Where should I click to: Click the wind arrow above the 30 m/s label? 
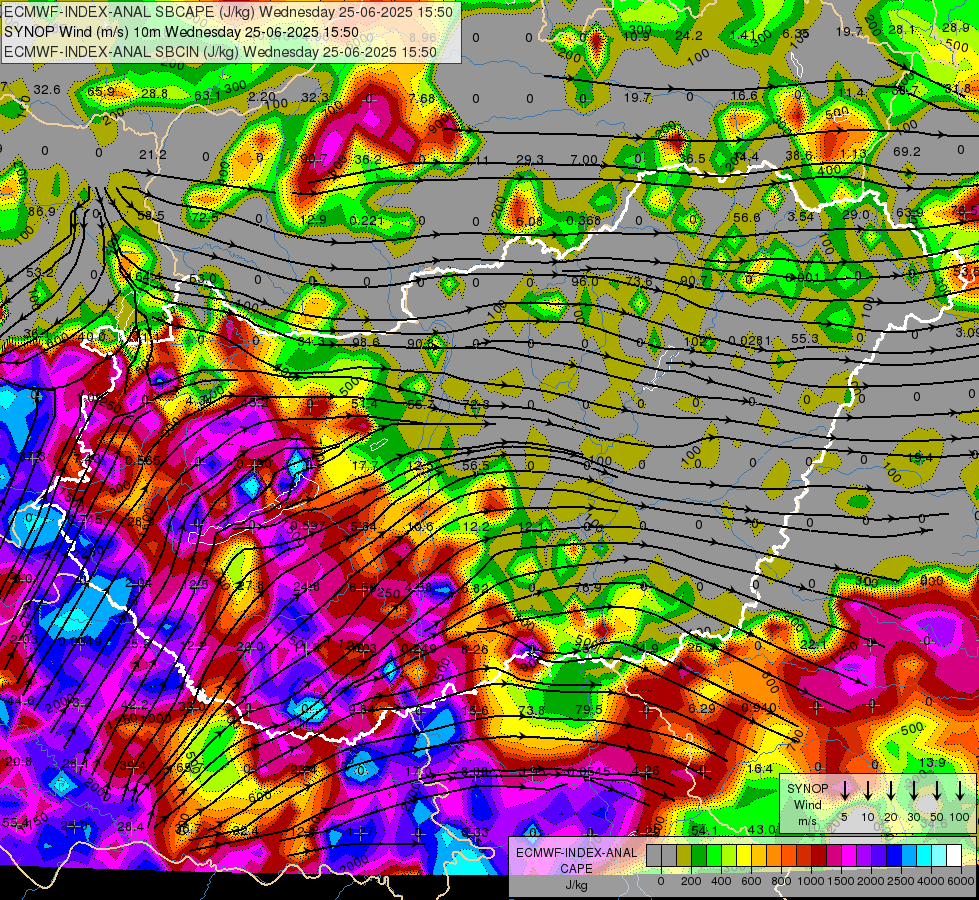pyautogui.click(x=913, y=790)
